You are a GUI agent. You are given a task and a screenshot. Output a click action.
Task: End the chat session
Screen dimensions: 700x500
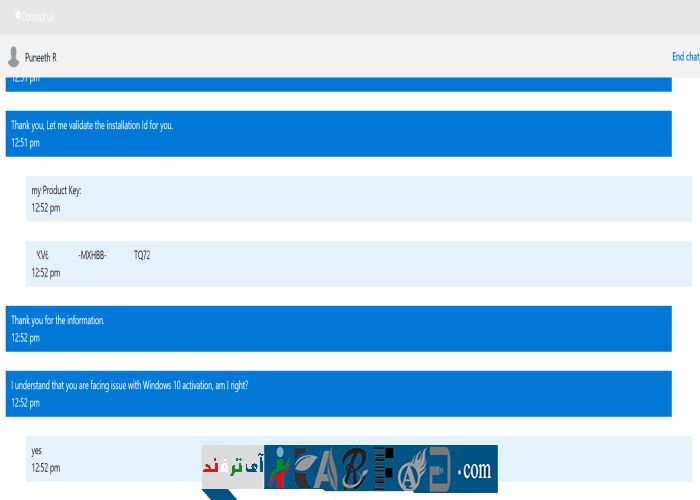(x=685, y=57)
